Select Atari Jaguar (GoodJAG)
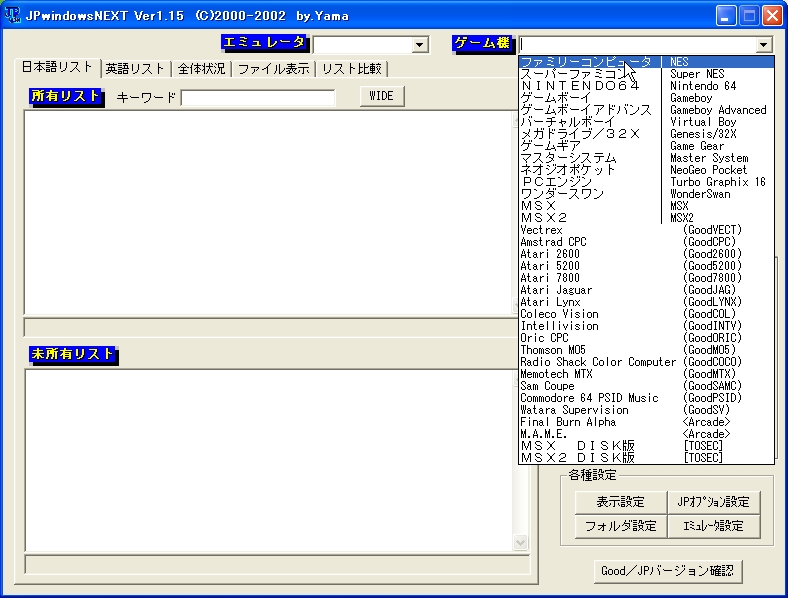This screenshot has height=598, width=788. (x=646, y=290)
